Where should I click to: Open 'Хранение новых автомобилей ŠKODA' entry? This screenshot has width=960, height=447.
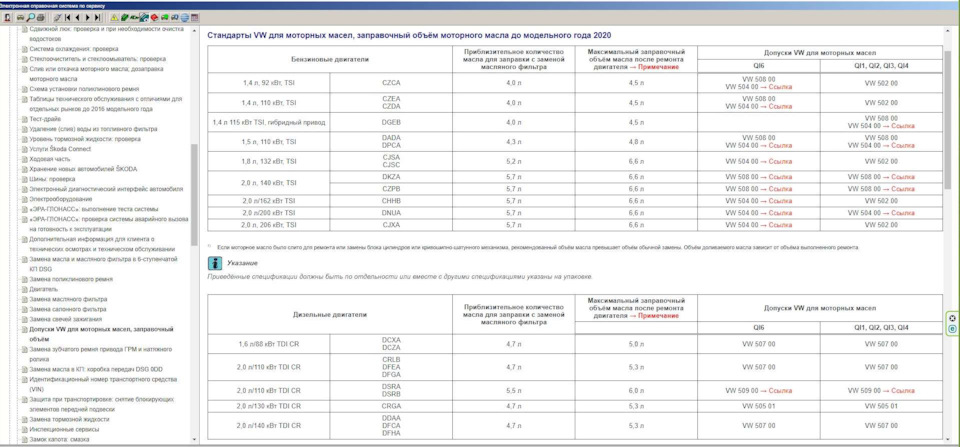point(83,169)
